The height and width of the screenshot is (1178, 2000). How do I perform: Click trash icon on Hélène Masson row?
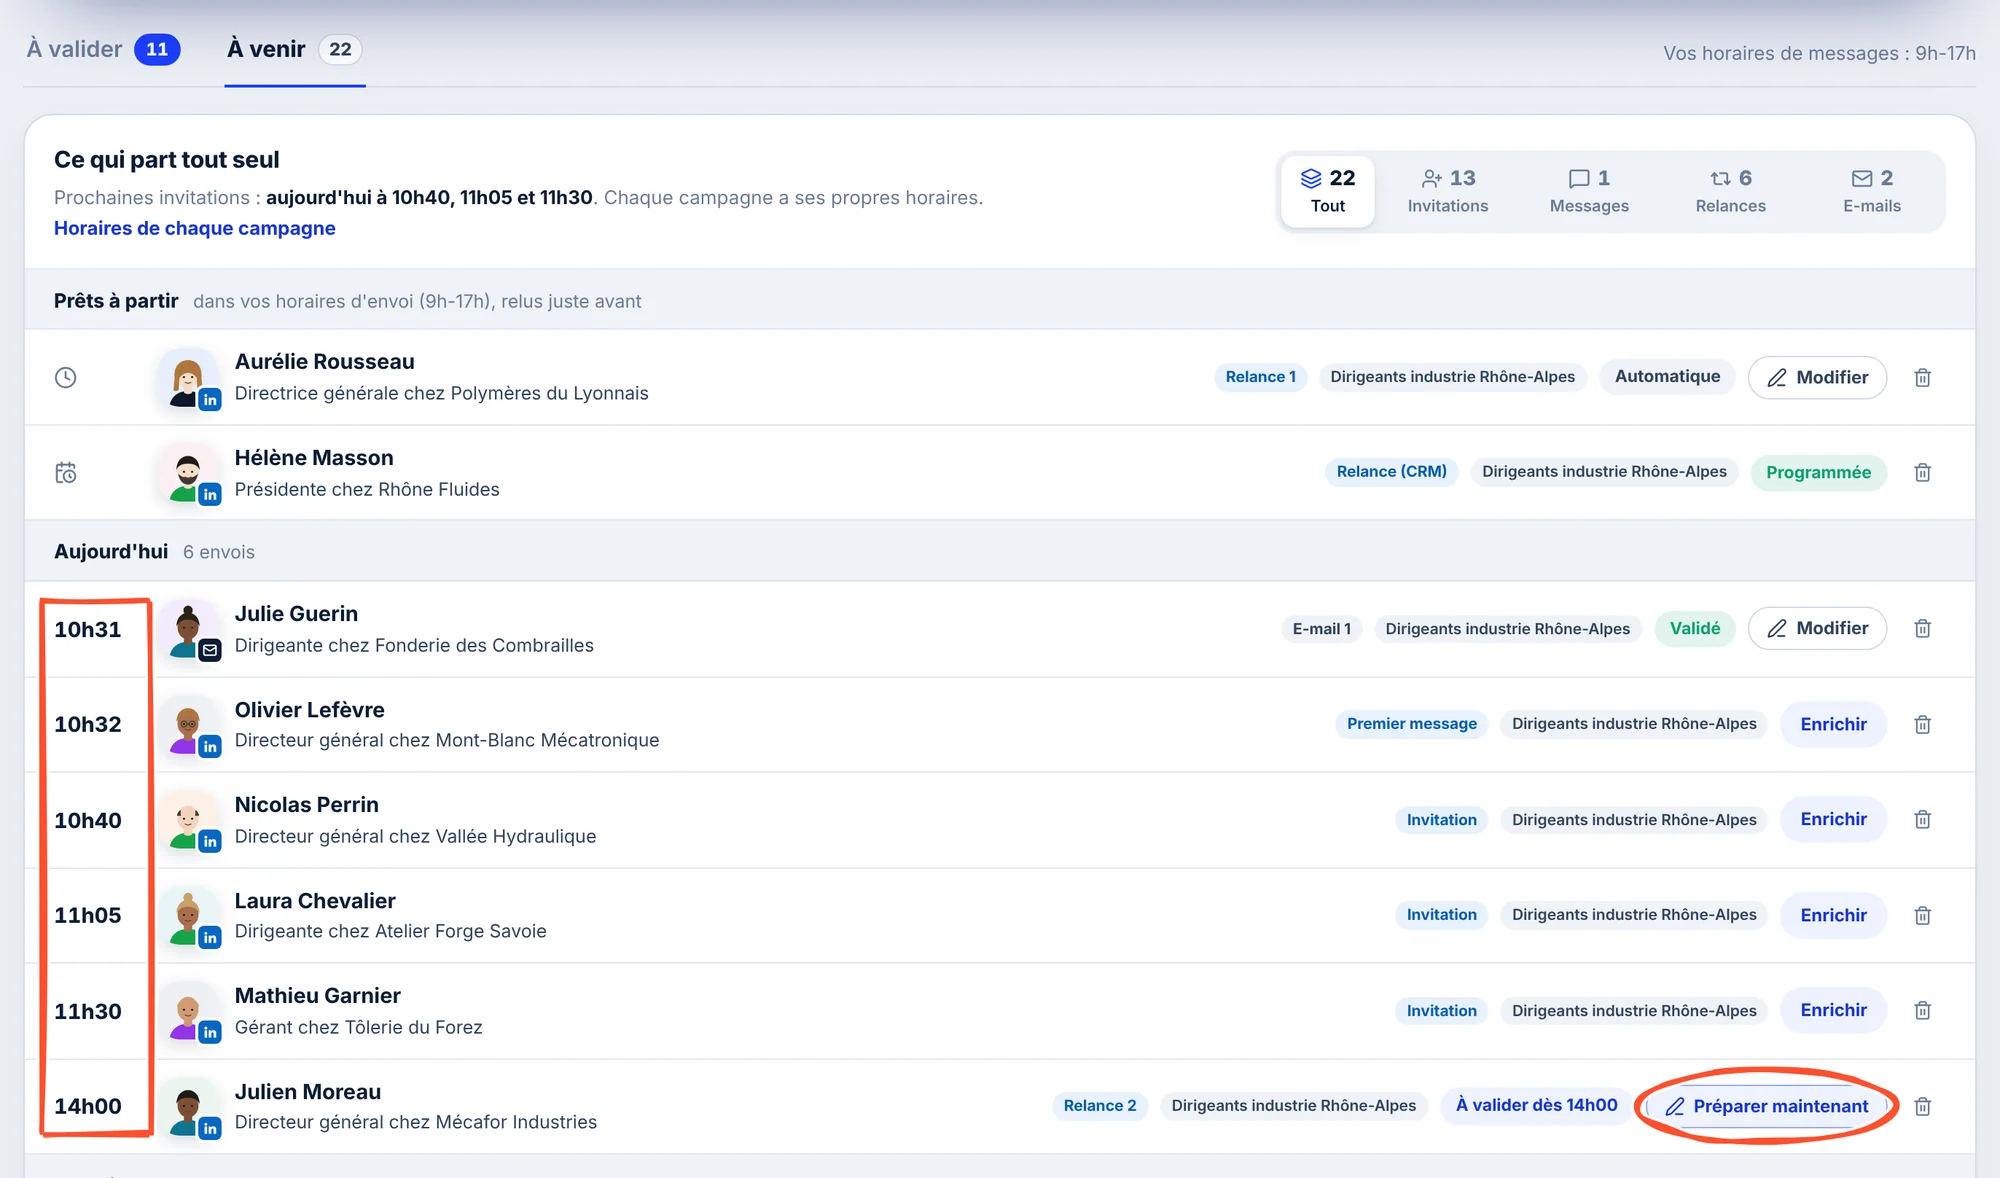click(x=1922, y=473)
